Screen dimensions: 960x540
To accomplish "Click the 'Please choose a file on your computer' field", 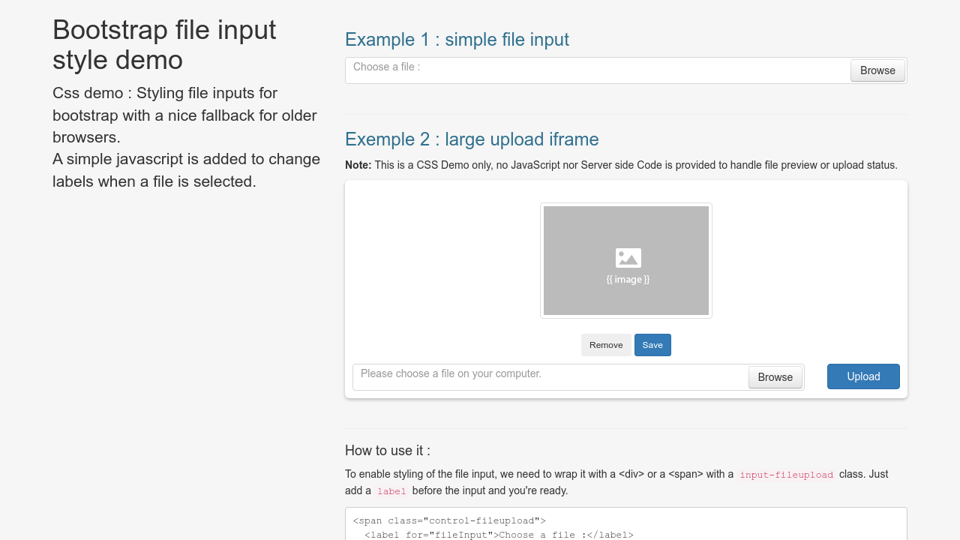I will [550, 376].
